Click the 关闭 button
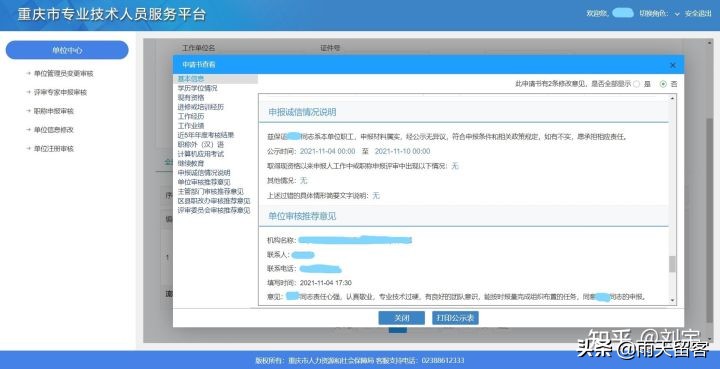 pos(401,318)
